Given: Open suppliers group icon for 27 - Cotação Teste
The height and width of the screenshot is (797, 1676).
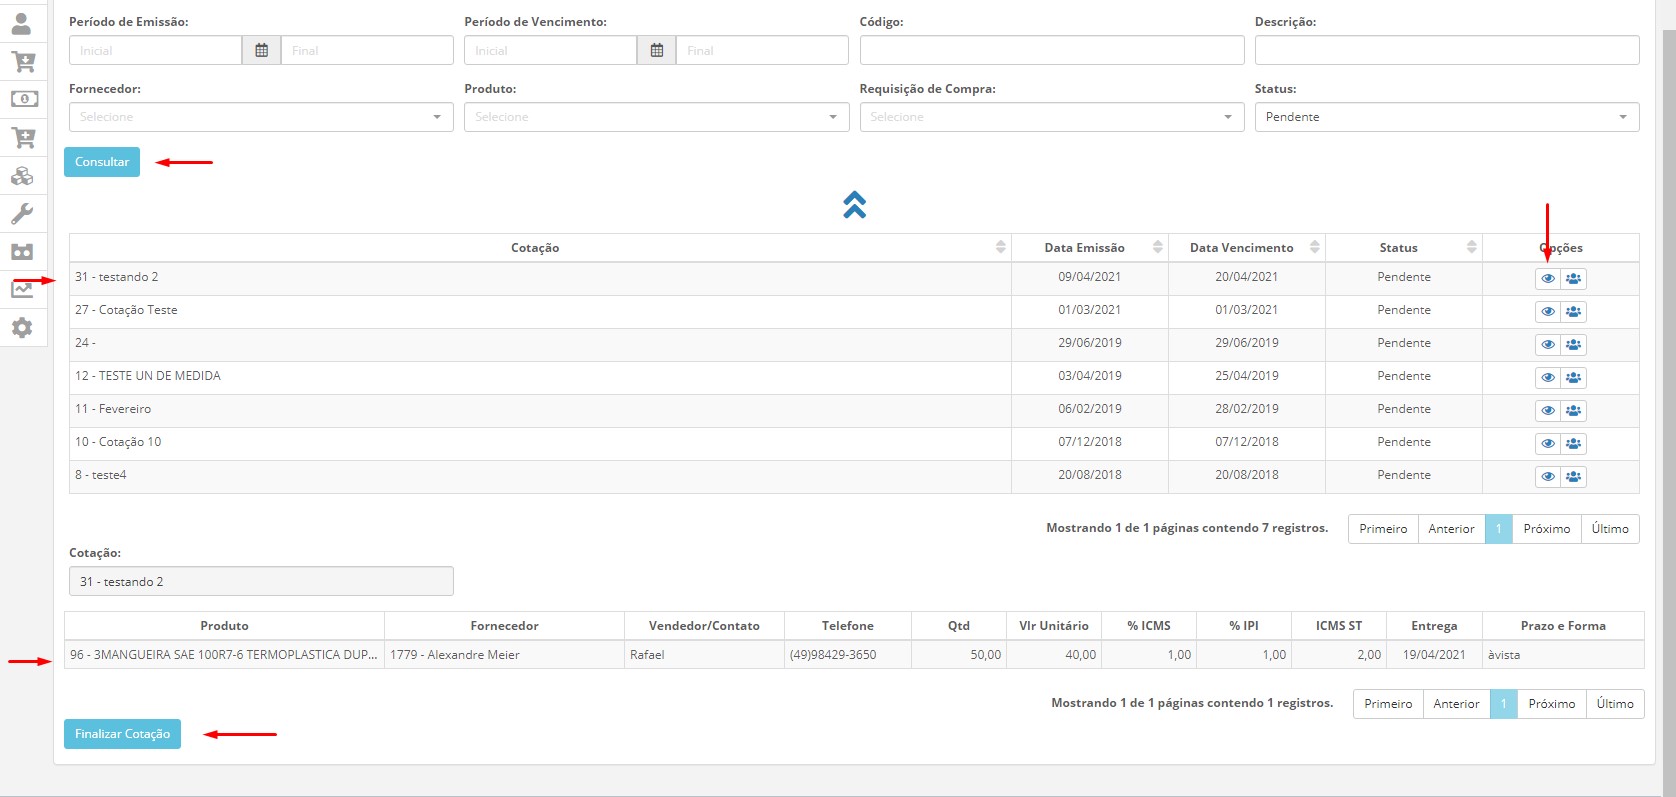Looking at the screenshot, I should tap(1574, 312).
